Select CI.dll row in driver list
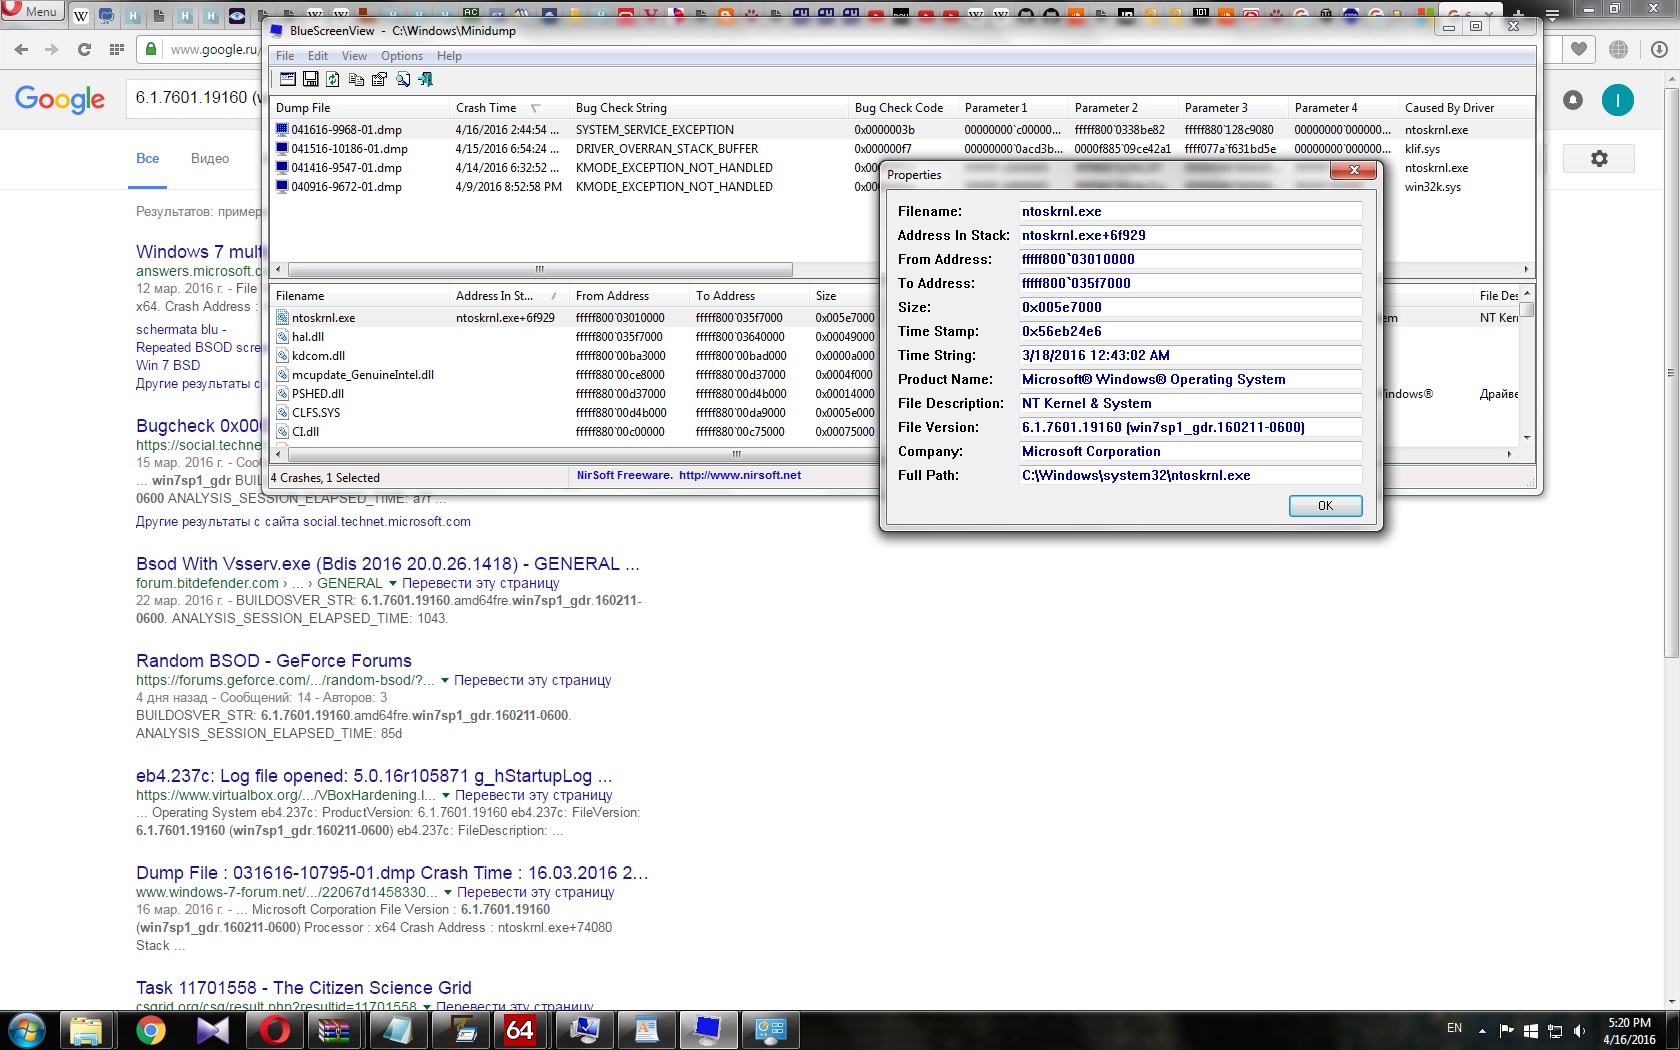1680x1050 pixels. [x=575, y=432]
